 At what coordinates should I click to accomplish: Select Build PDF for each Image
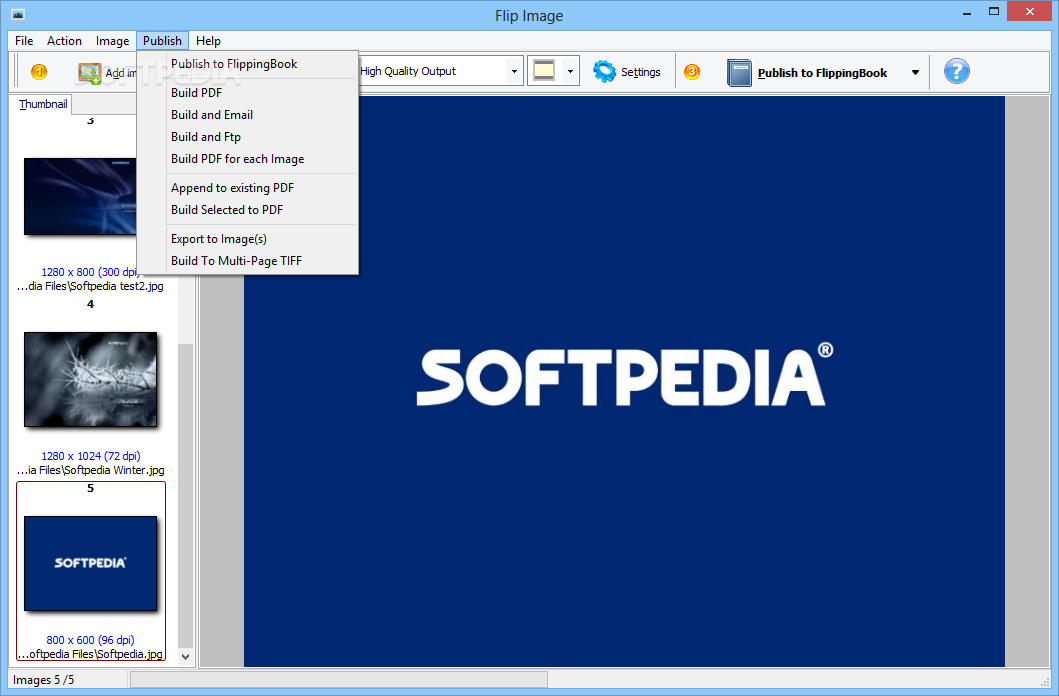(247, 159)
